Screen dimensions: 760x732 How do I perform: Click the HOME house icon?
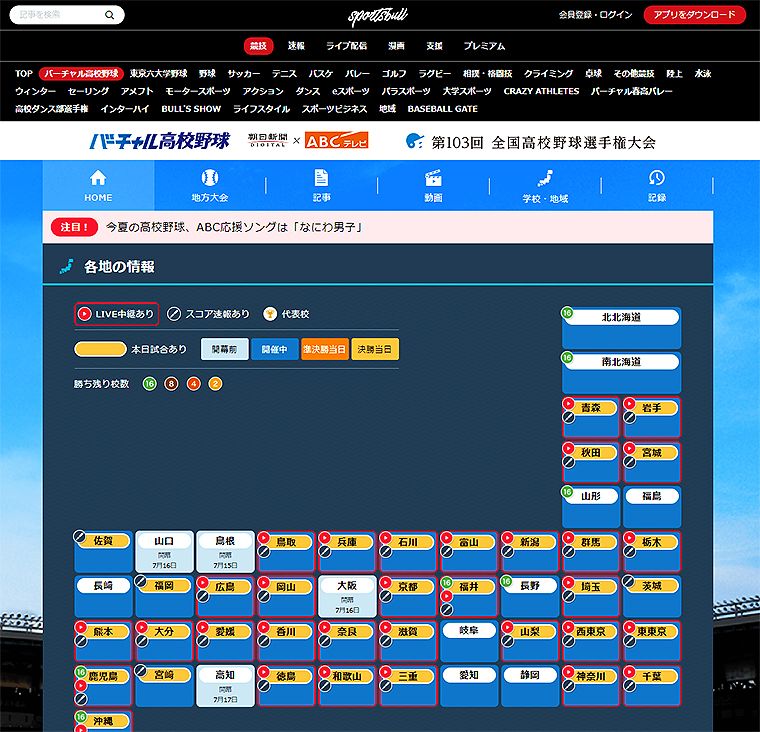coord(98,178)
